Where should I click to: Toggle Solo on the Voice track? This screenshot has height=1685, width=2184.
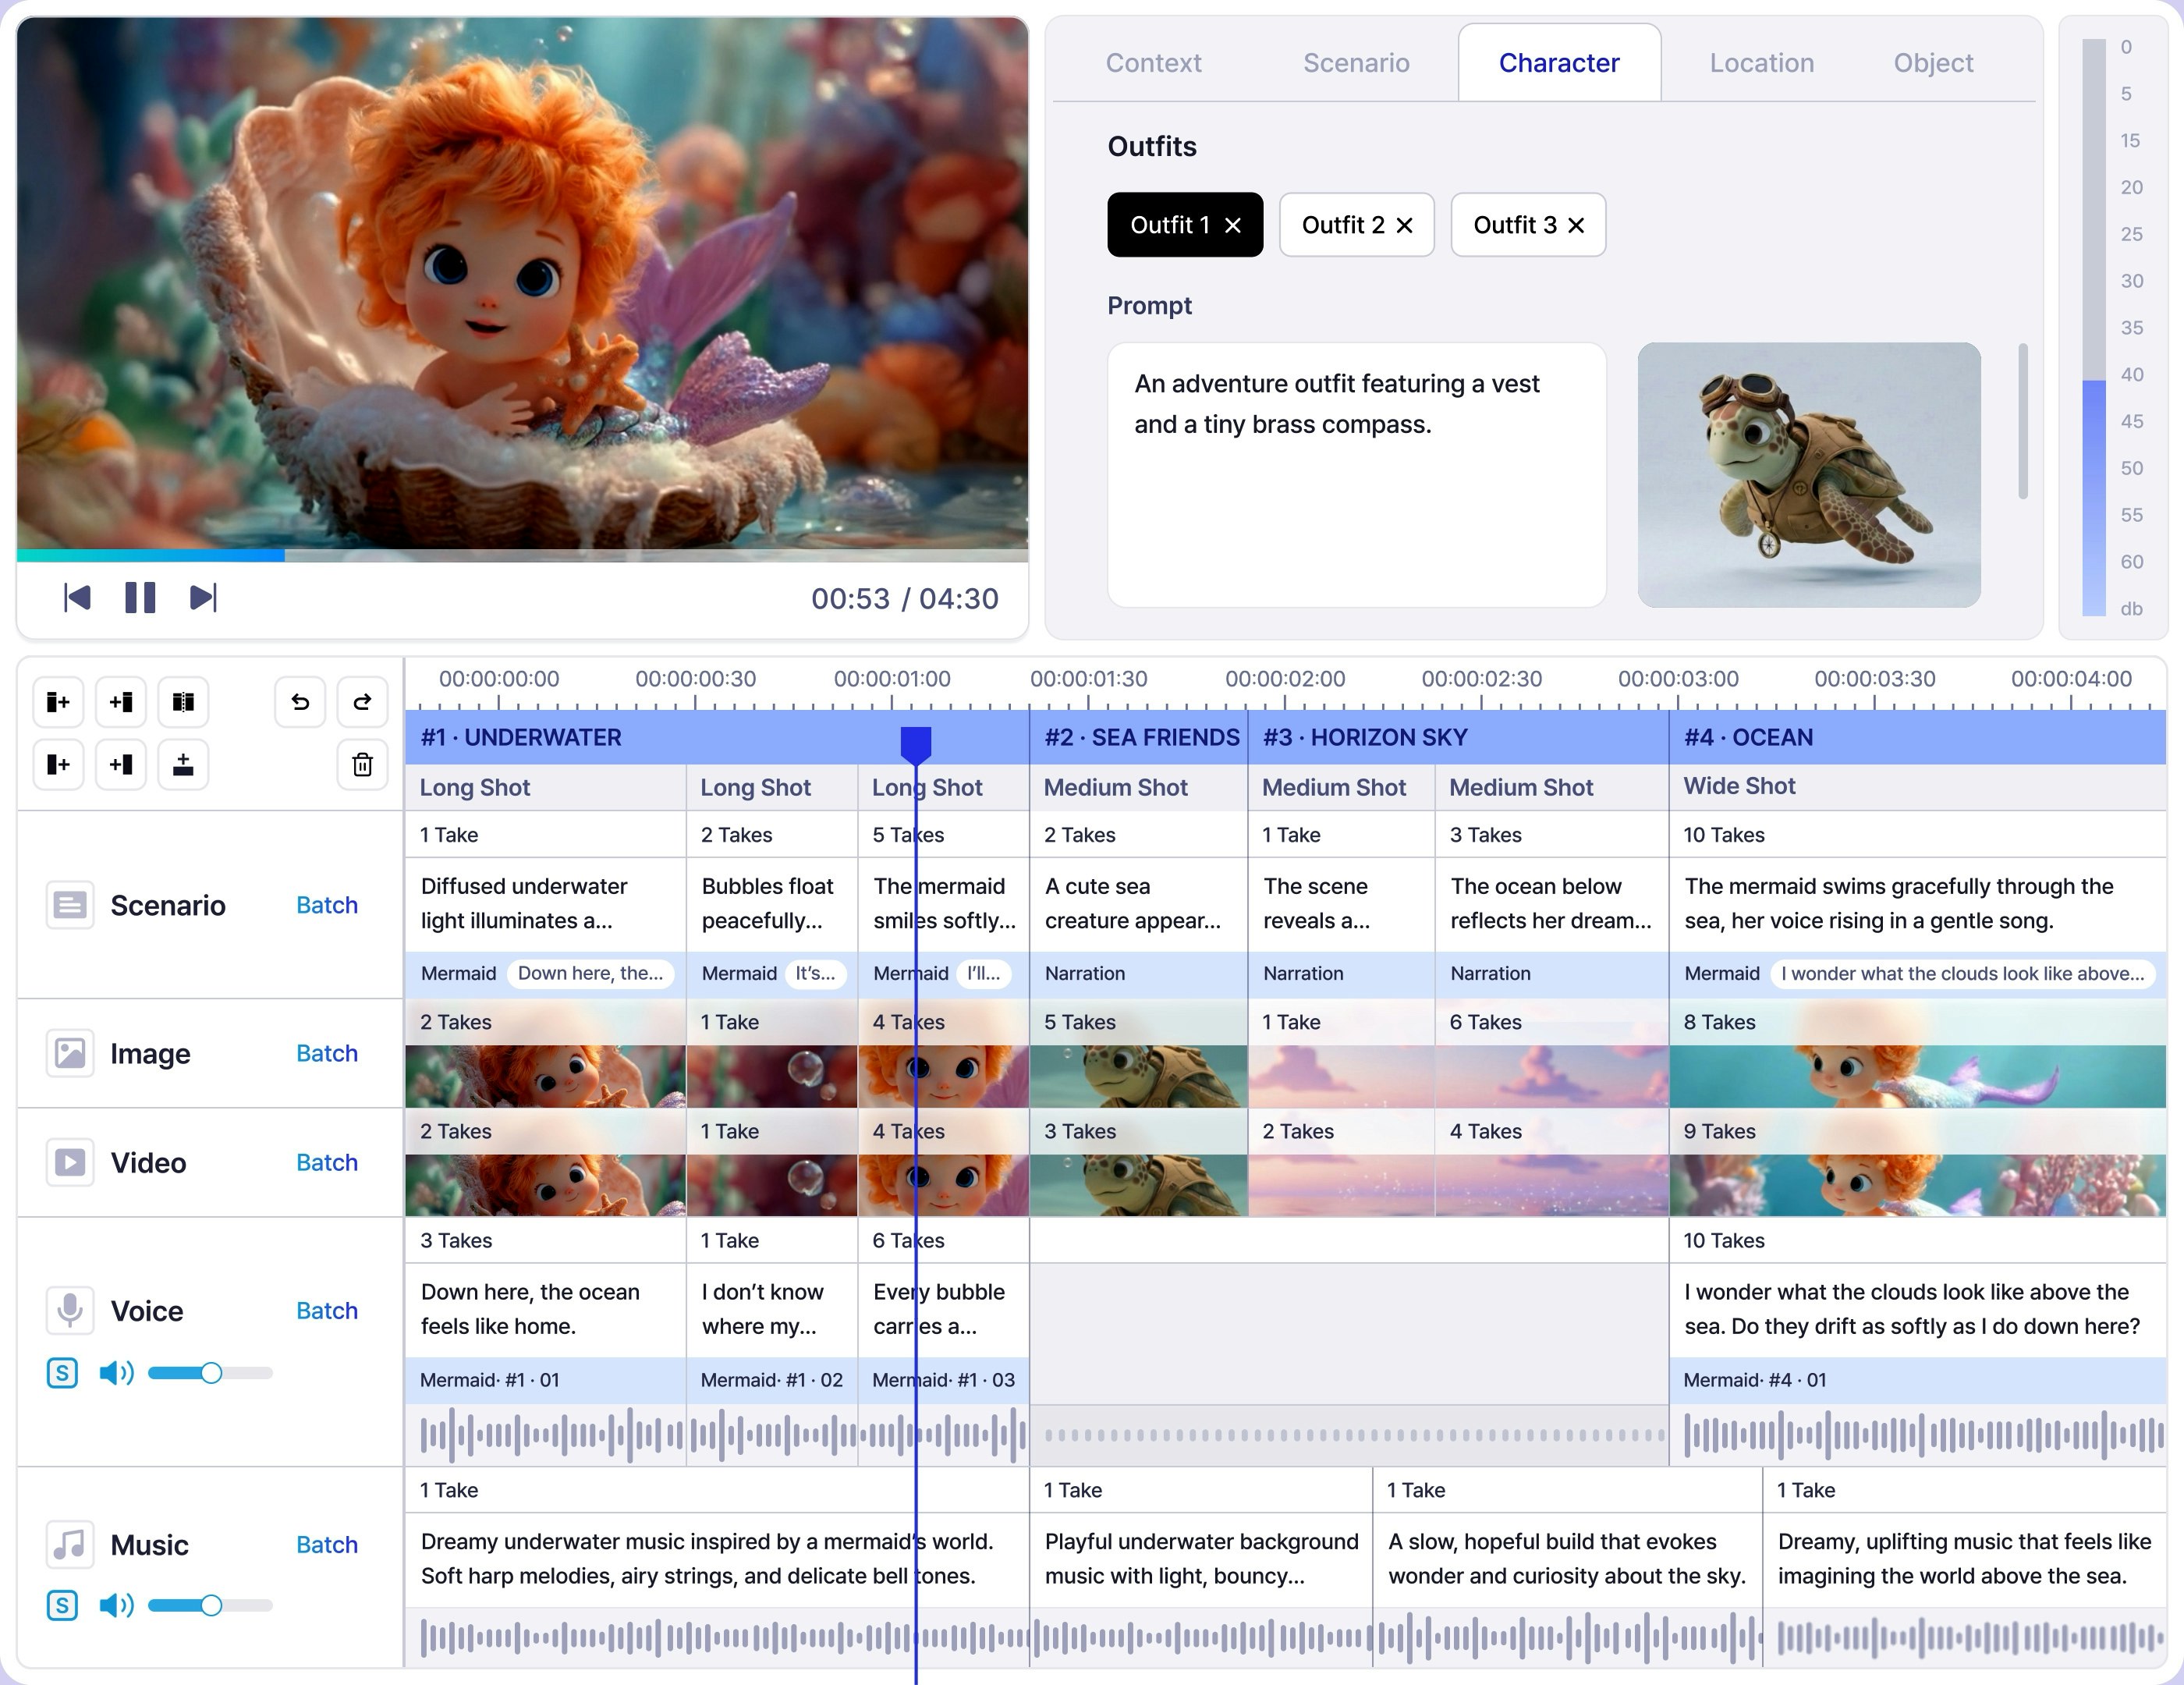[x=63, y=1373]
